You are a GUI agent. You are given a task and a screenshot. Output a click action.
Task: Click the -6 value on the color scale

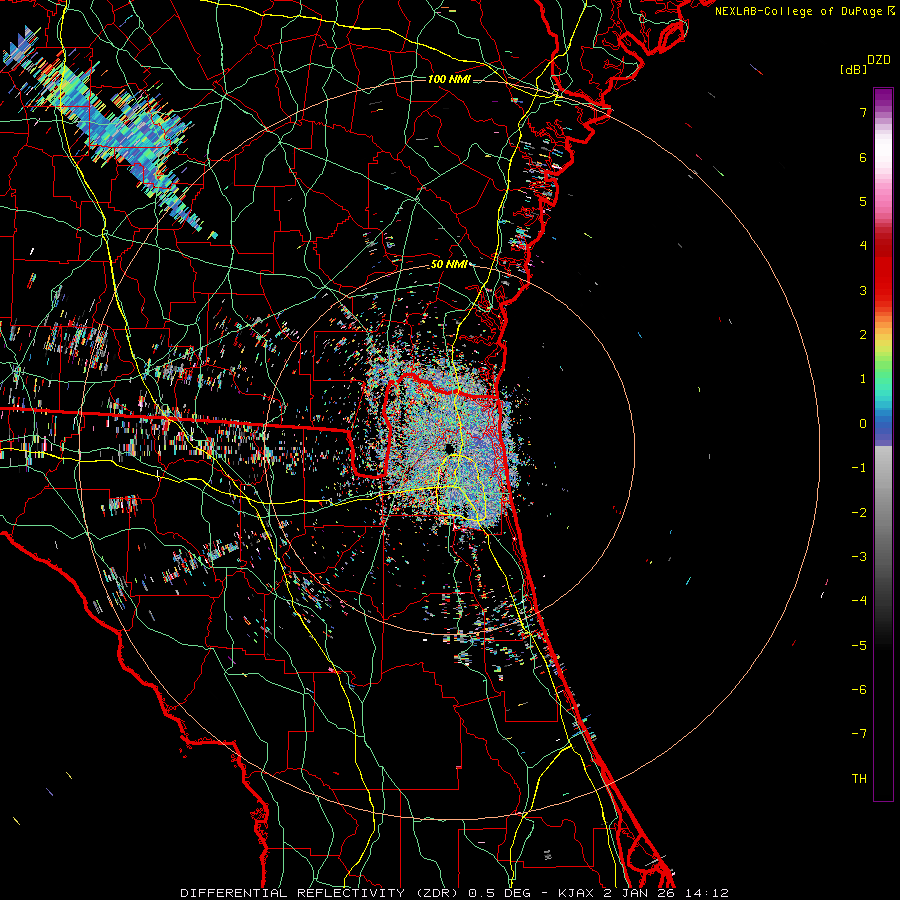(859, 690)
